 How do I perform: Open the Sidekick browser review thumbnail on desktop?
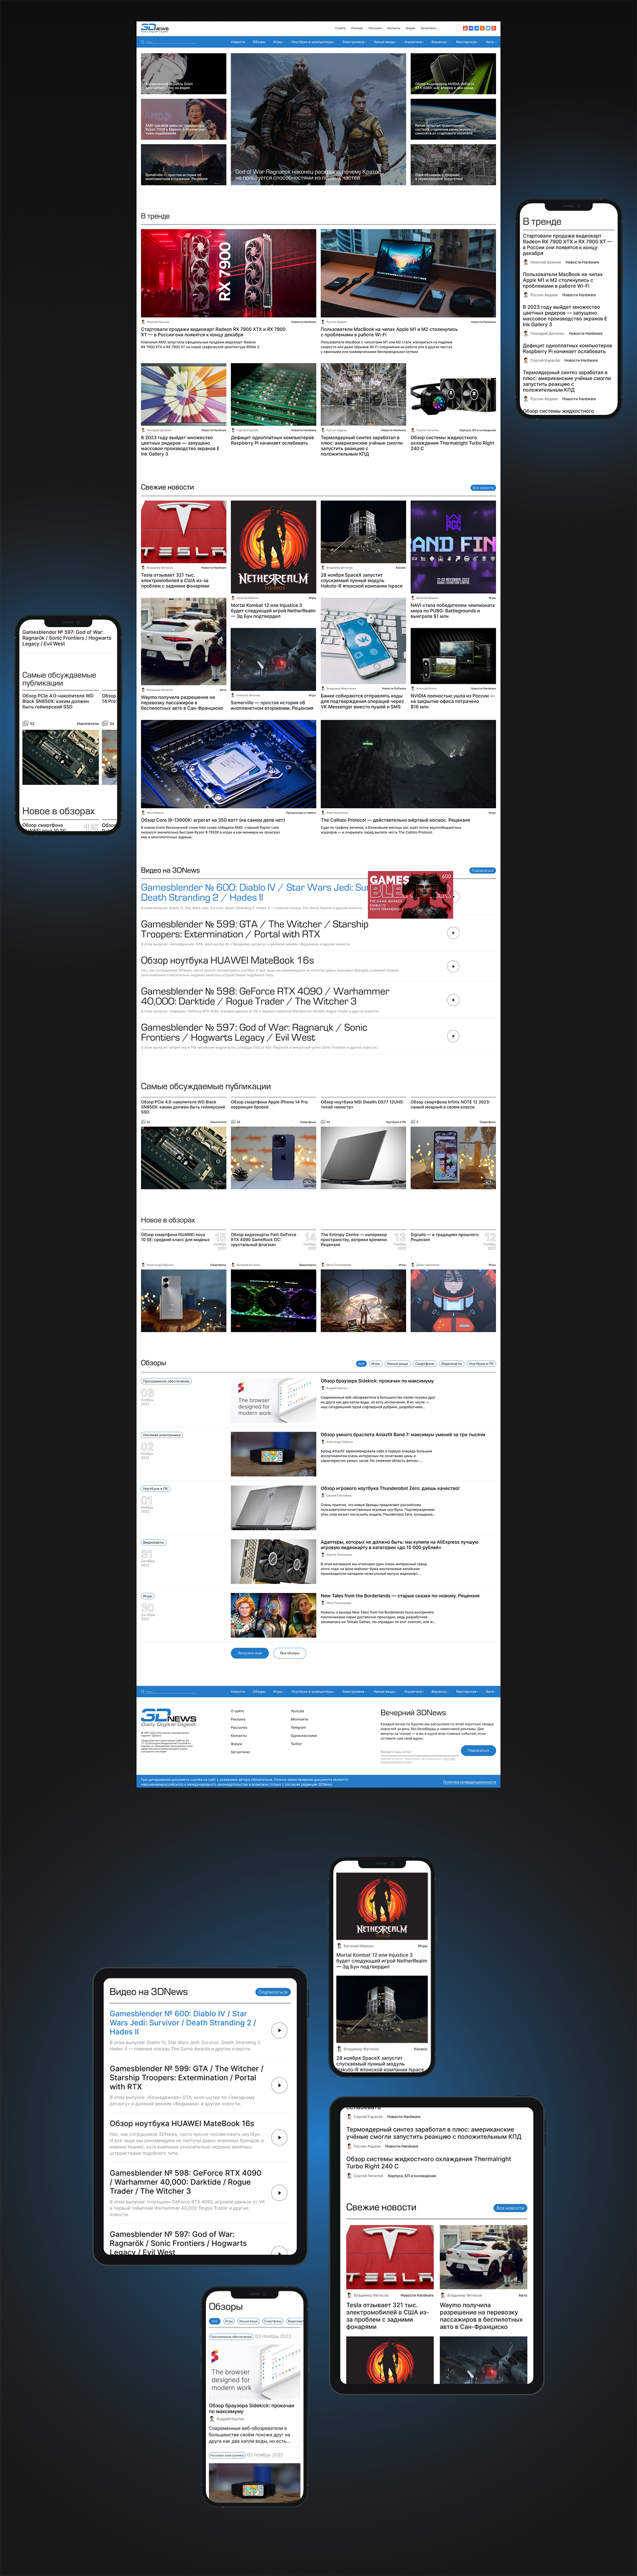[x=274, y=1400]
